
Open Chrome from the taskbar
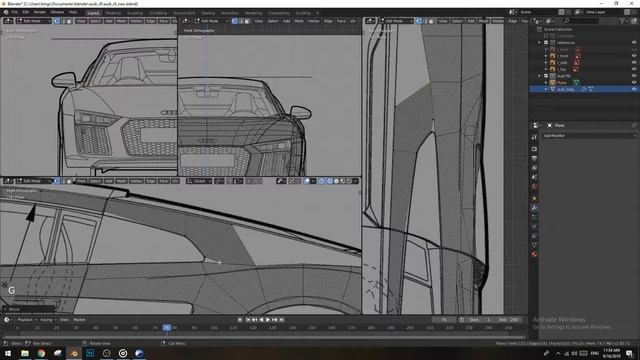[41, 353]
